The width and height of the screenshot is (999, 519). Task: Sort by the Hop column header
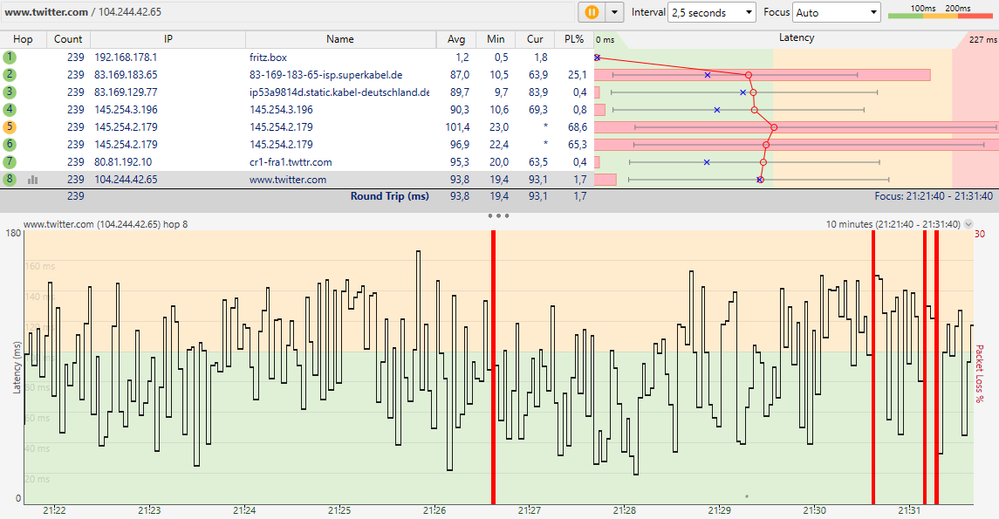(x=23, y=39)
